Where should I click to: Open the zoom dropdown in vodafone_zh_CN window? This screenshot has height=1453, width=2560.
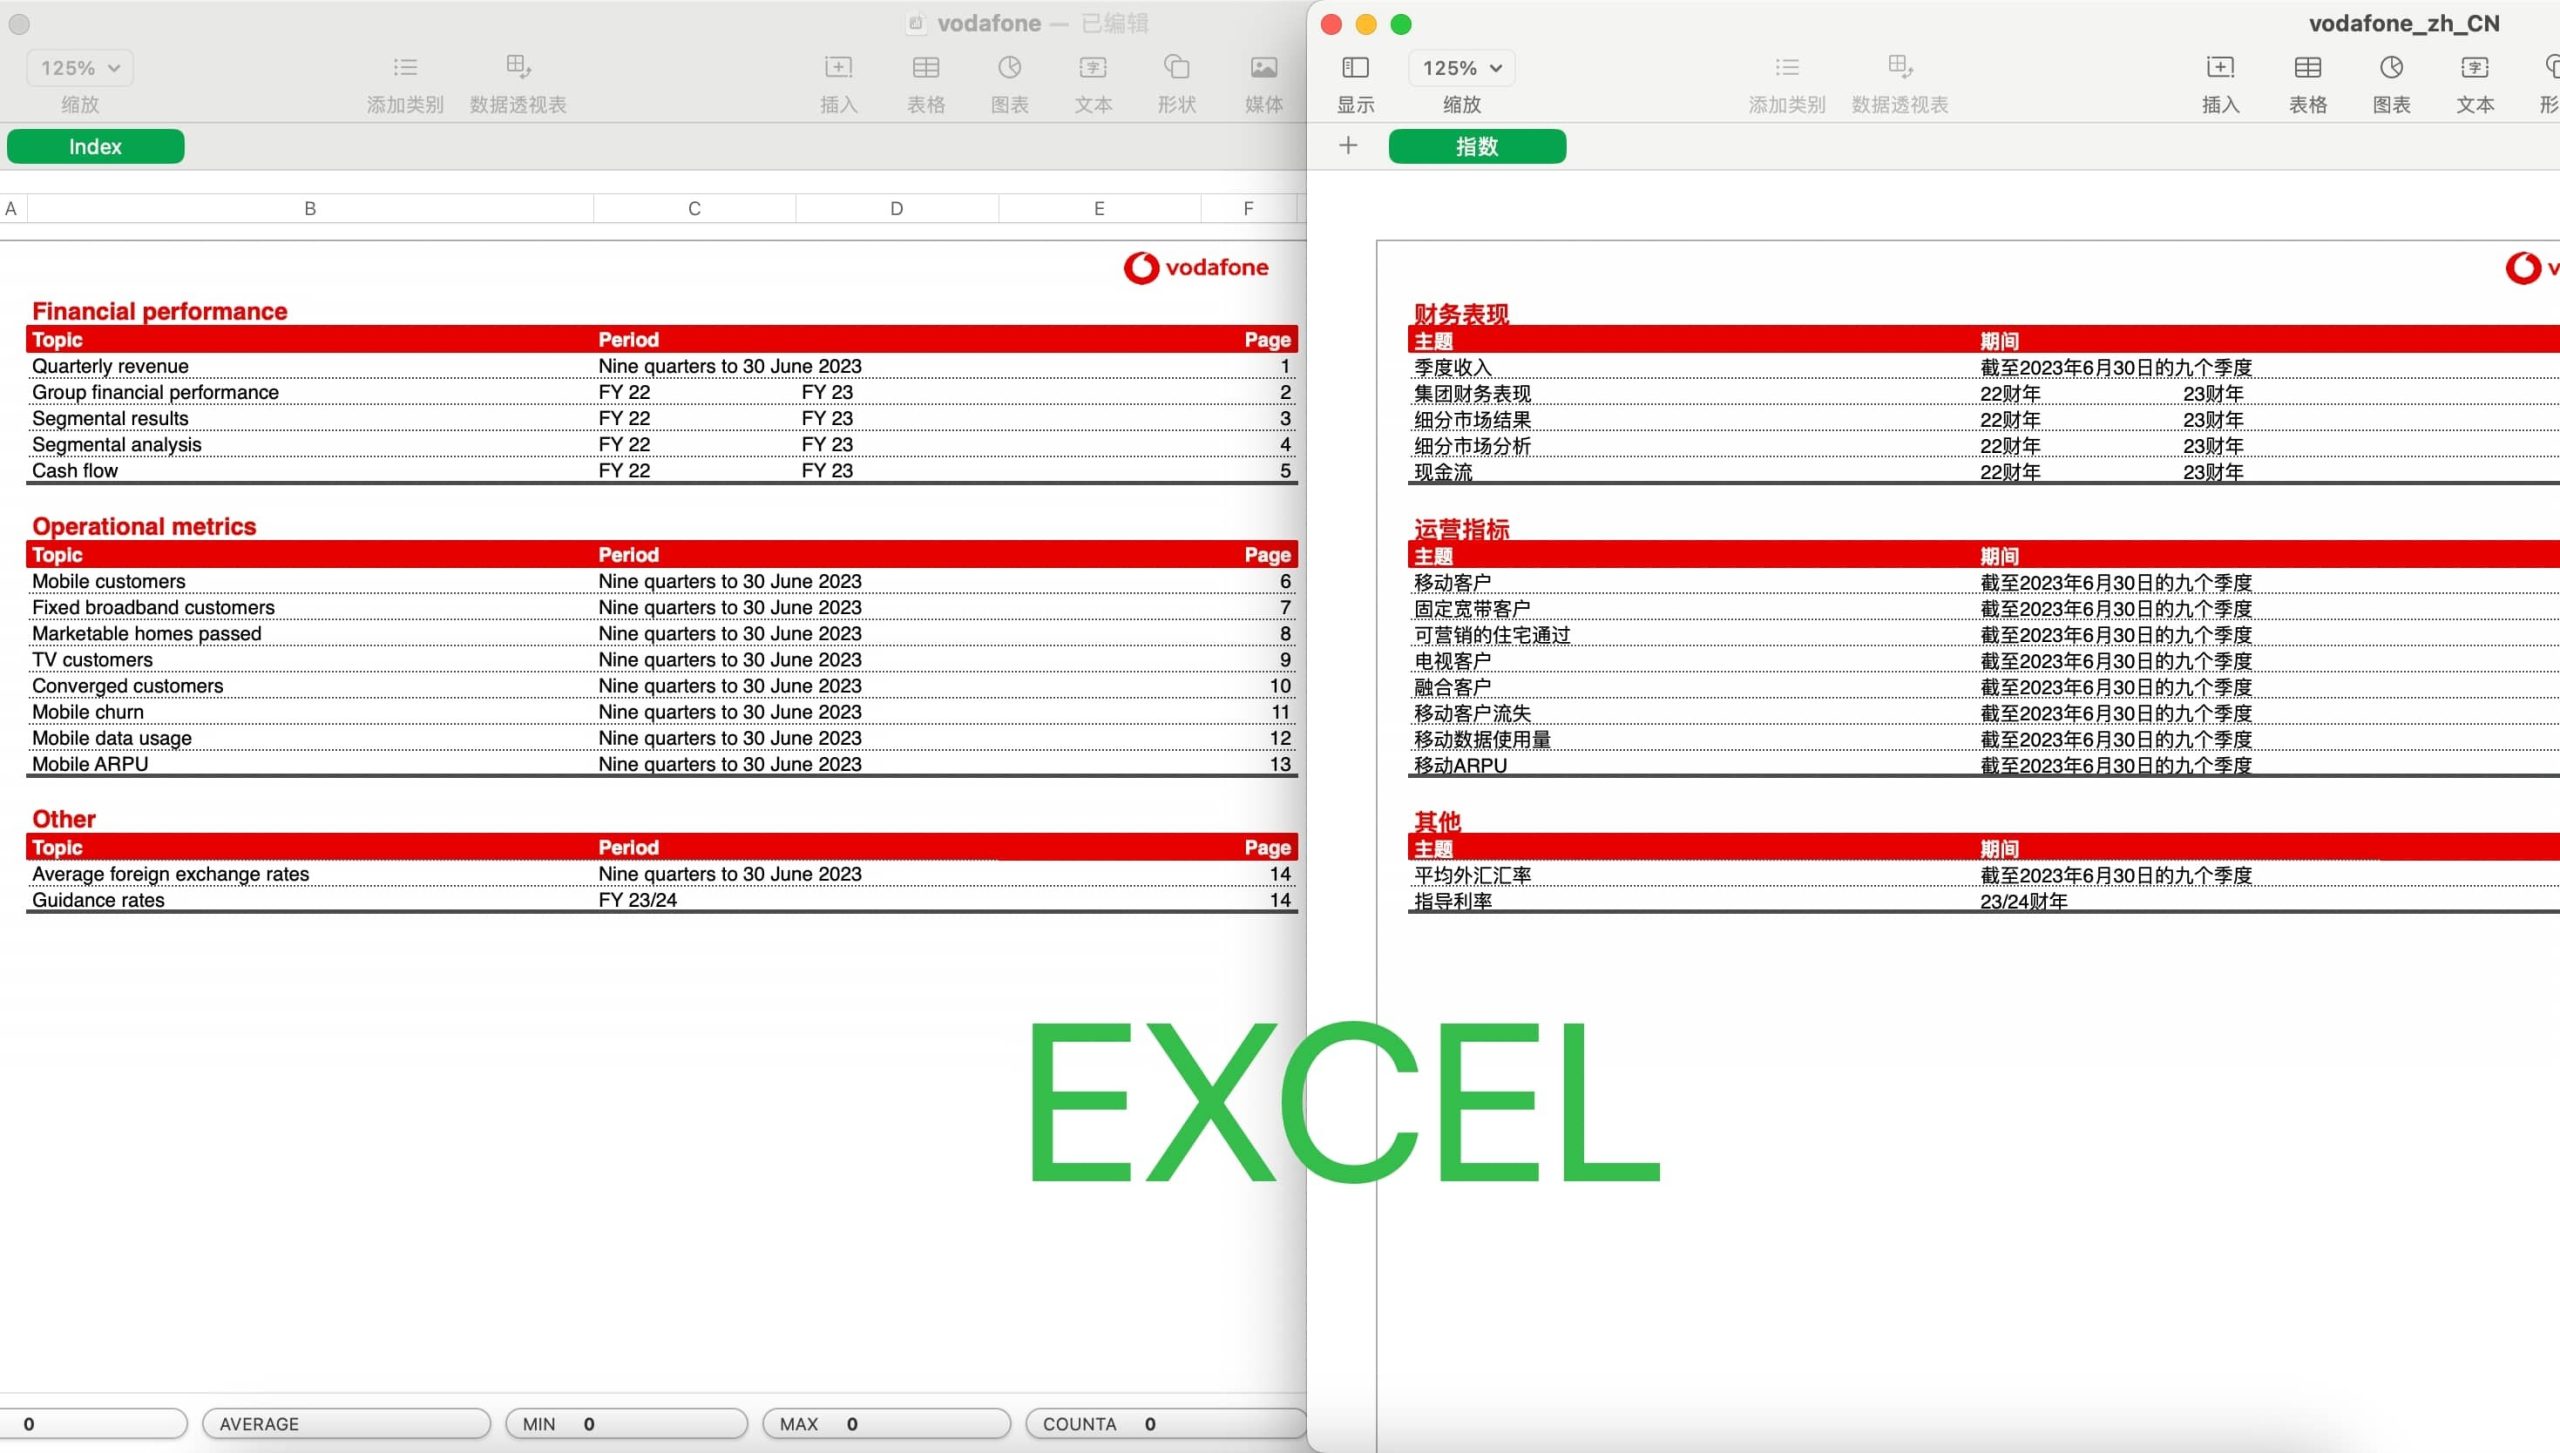[1461, 68]
